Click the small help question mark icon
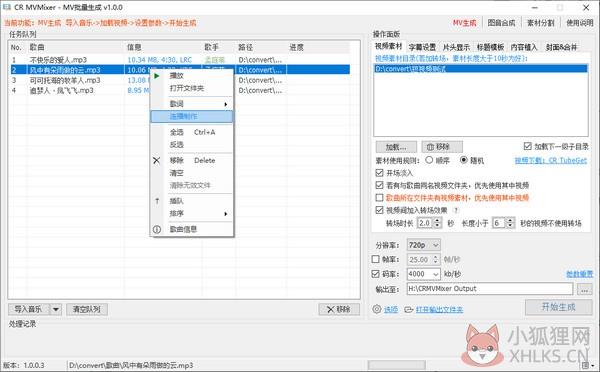Image resolution: width=600 pixels, height=372 pixels. [456, 210]
